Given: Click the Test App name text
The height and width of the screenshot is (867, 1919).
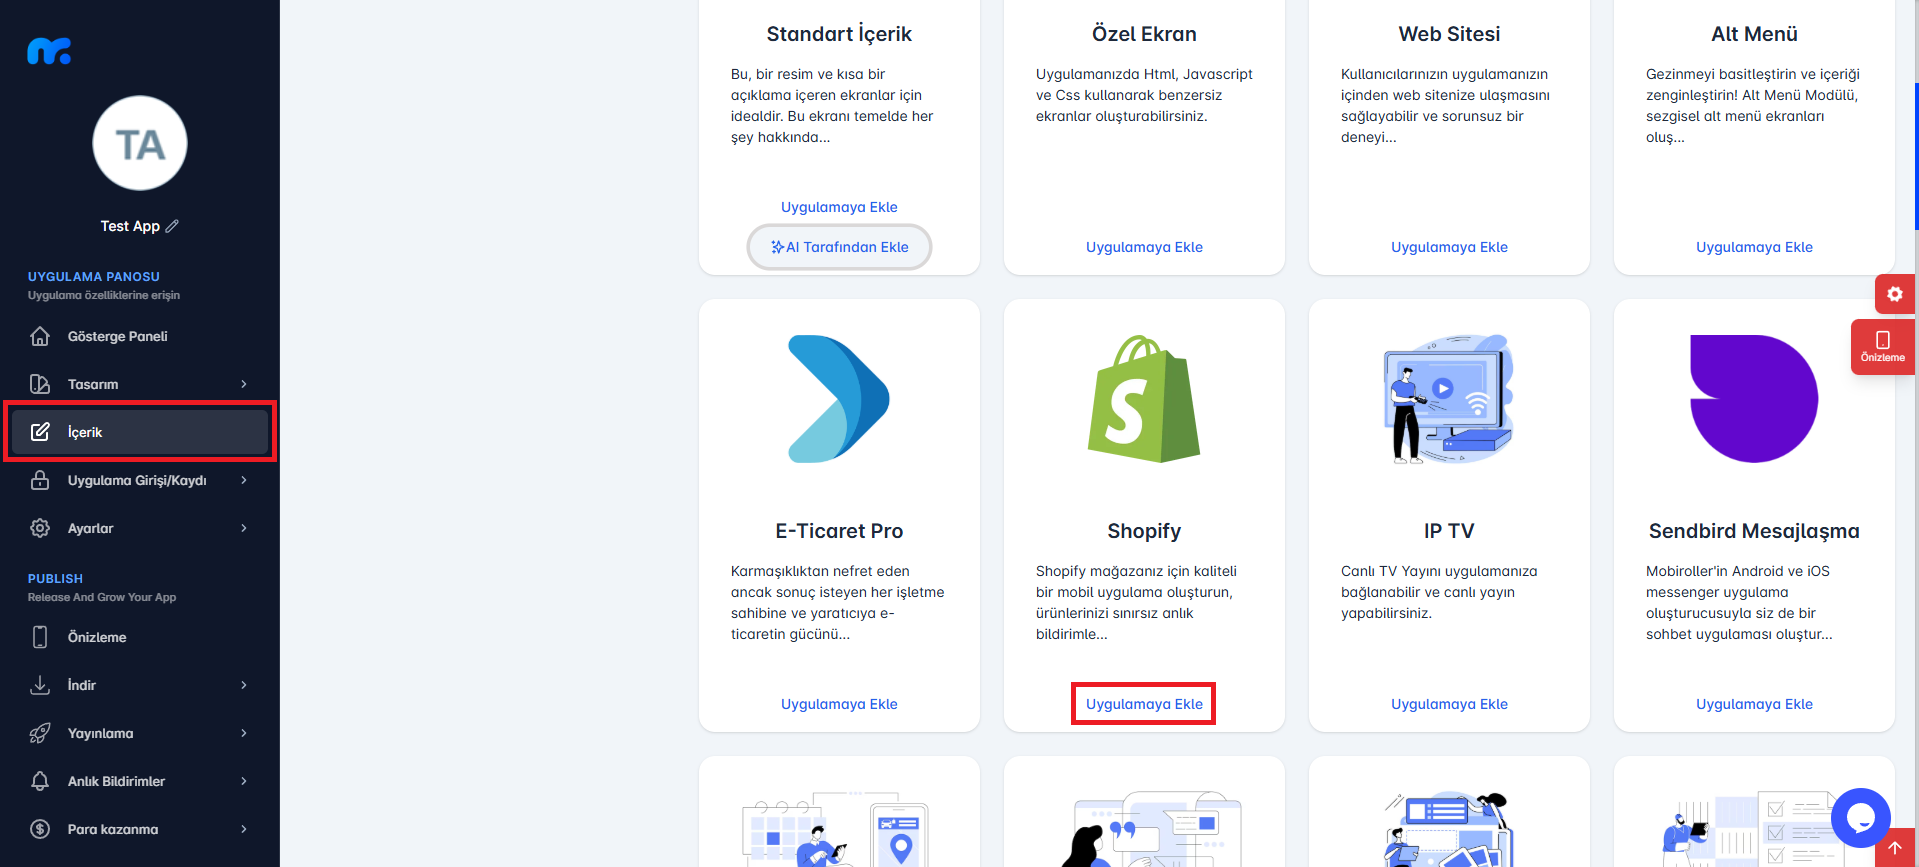Looking at the screenshot, I should pyautogui.click(x=130, y=226).
